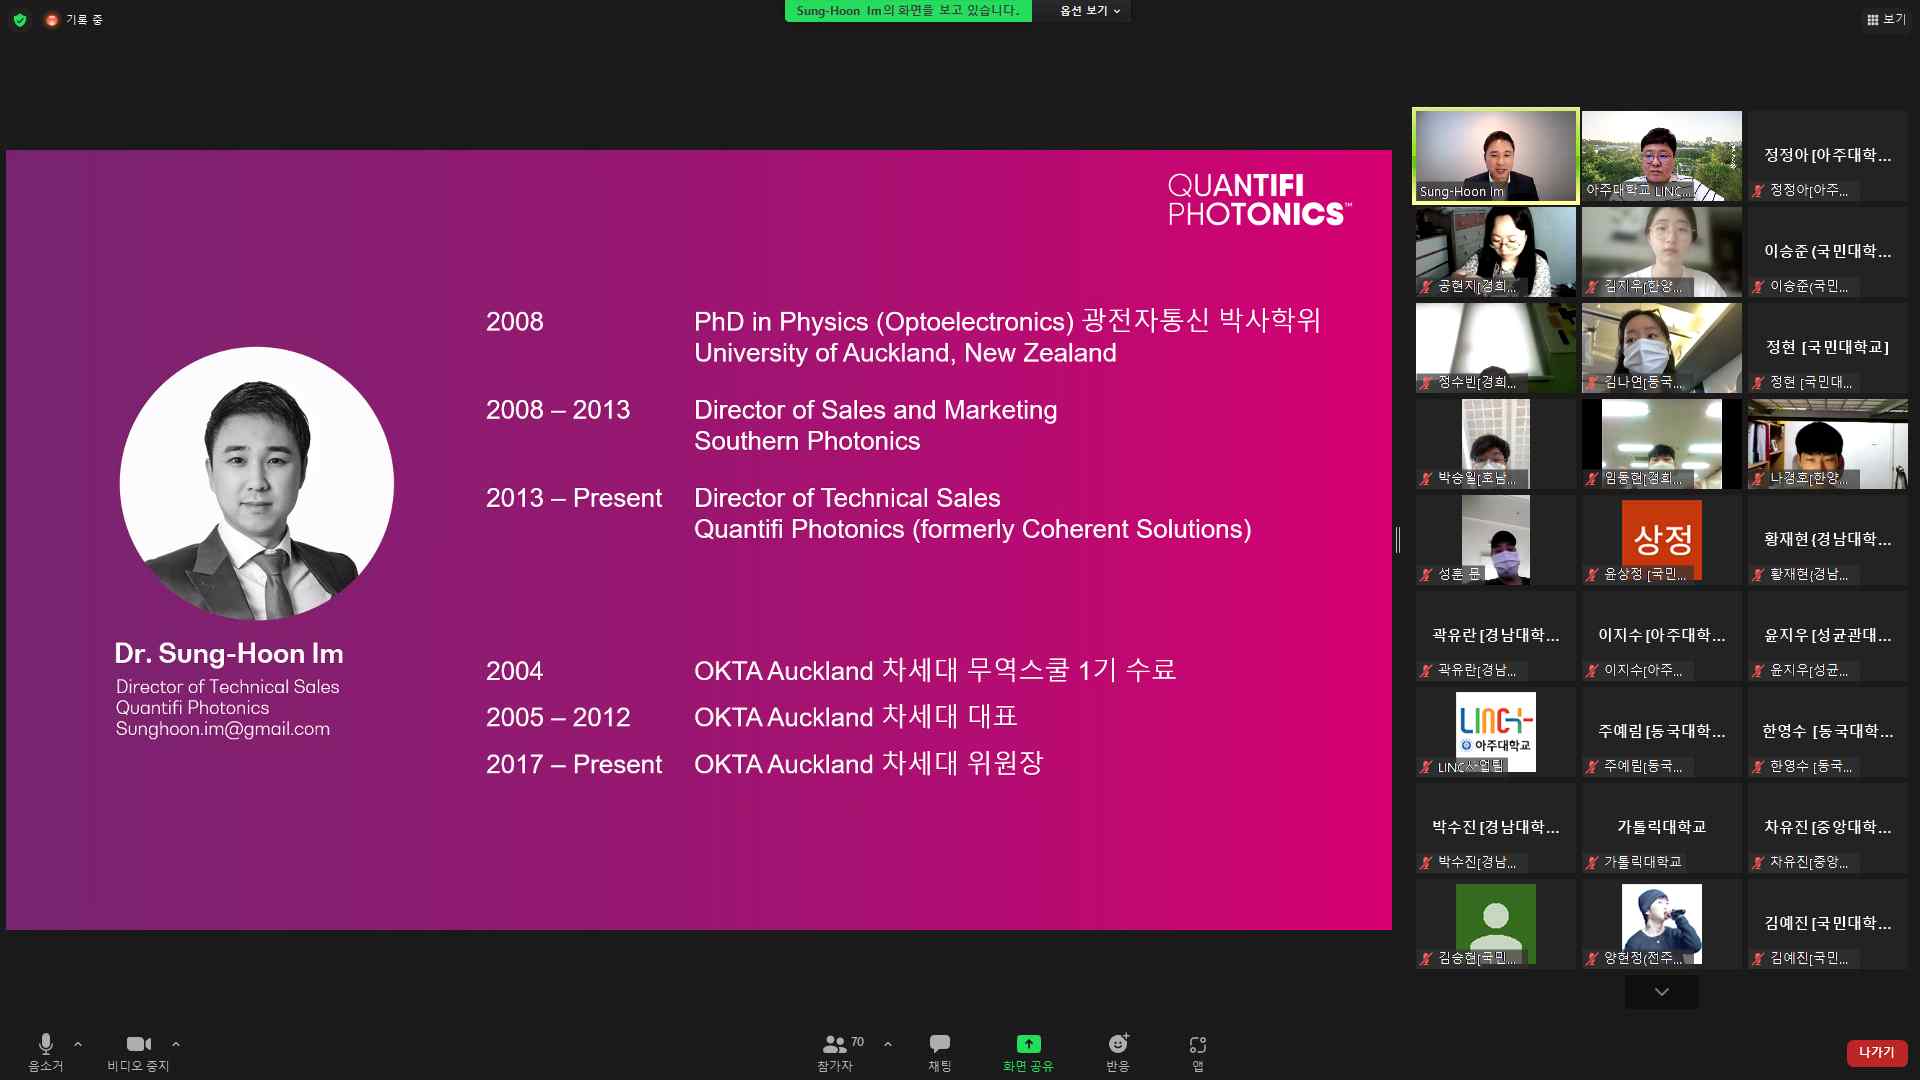Viewport: 1920px width, 1080px height.
Task: Click the Quantifi Photonics logo on the slide
Action: click(1259, 200)
